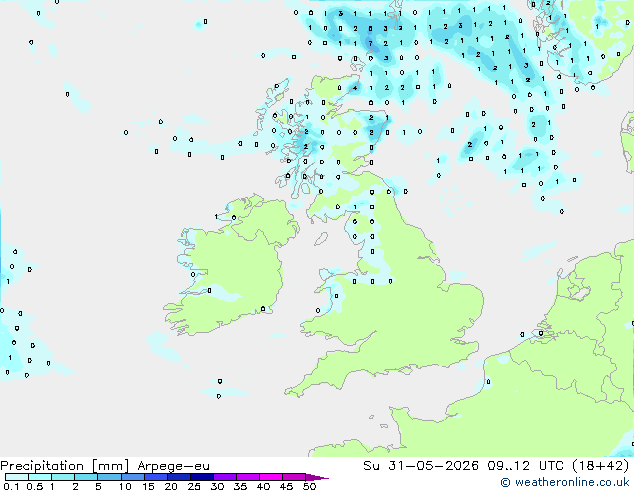Select the 5–10 mm legend swatch
Screen dimensions: 634x490
109,477
